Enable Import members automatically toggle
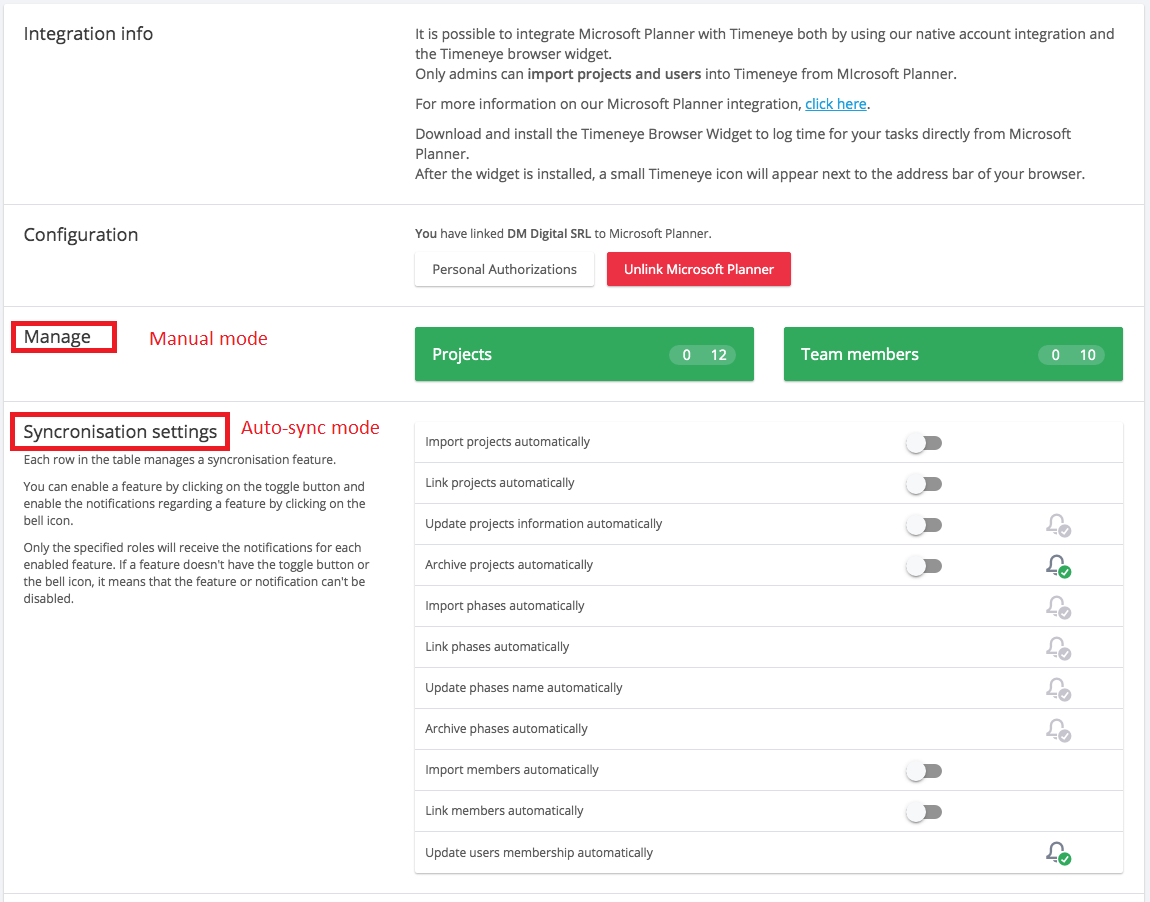Screen dimensions: 1150x902 [923, 771]
